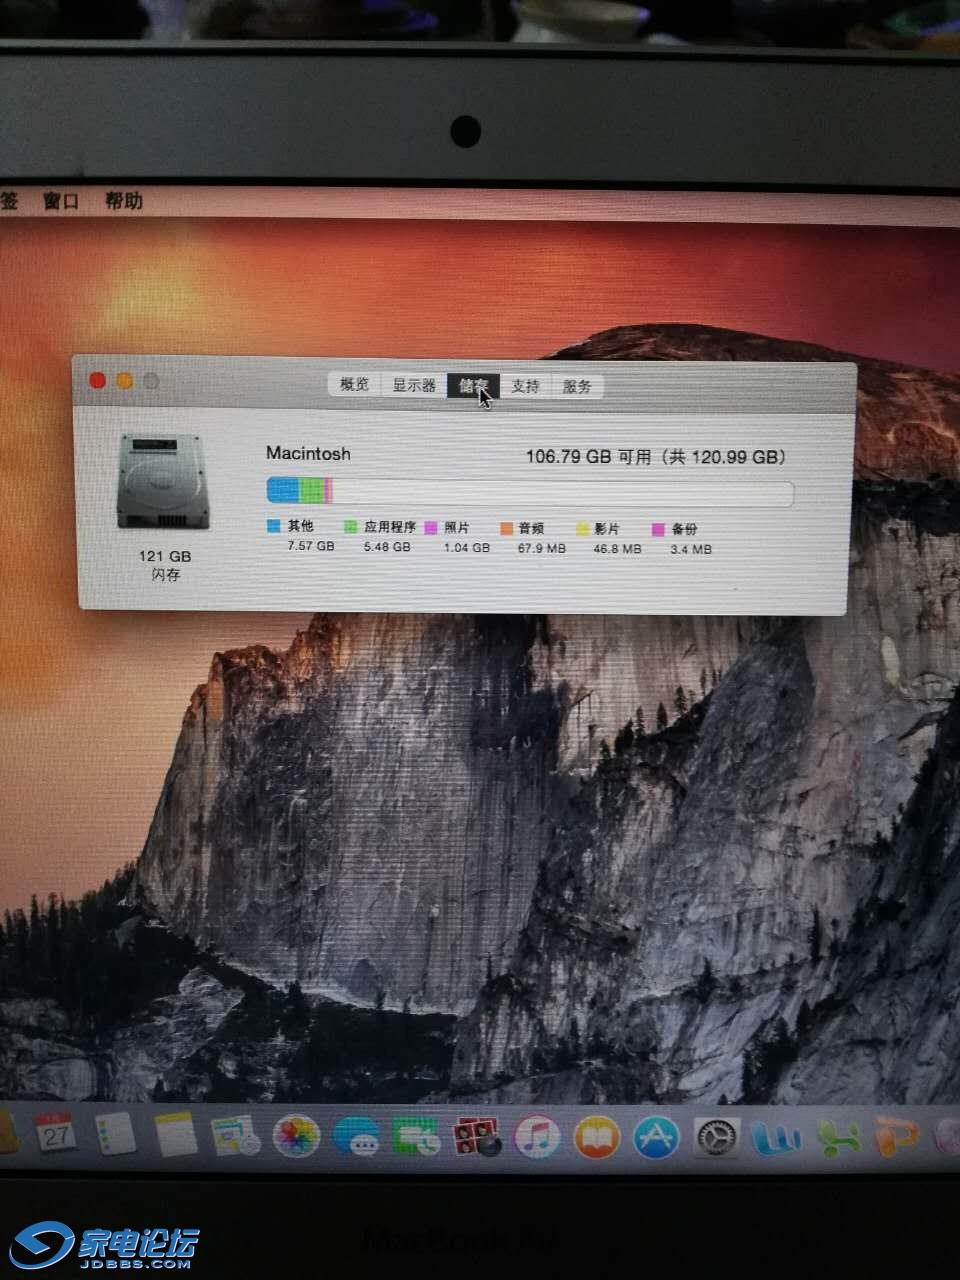Click the green 应用程序 legend swatch
This screenshot has height=1280, width=960.
(350, 527)
